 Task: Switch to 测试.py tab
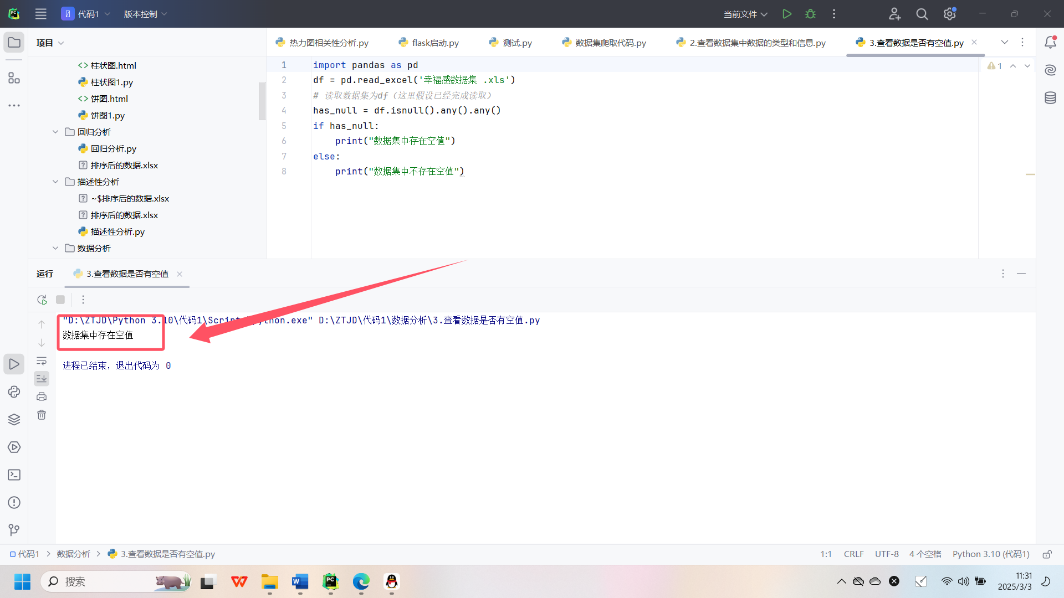click(x=510, y=43)
